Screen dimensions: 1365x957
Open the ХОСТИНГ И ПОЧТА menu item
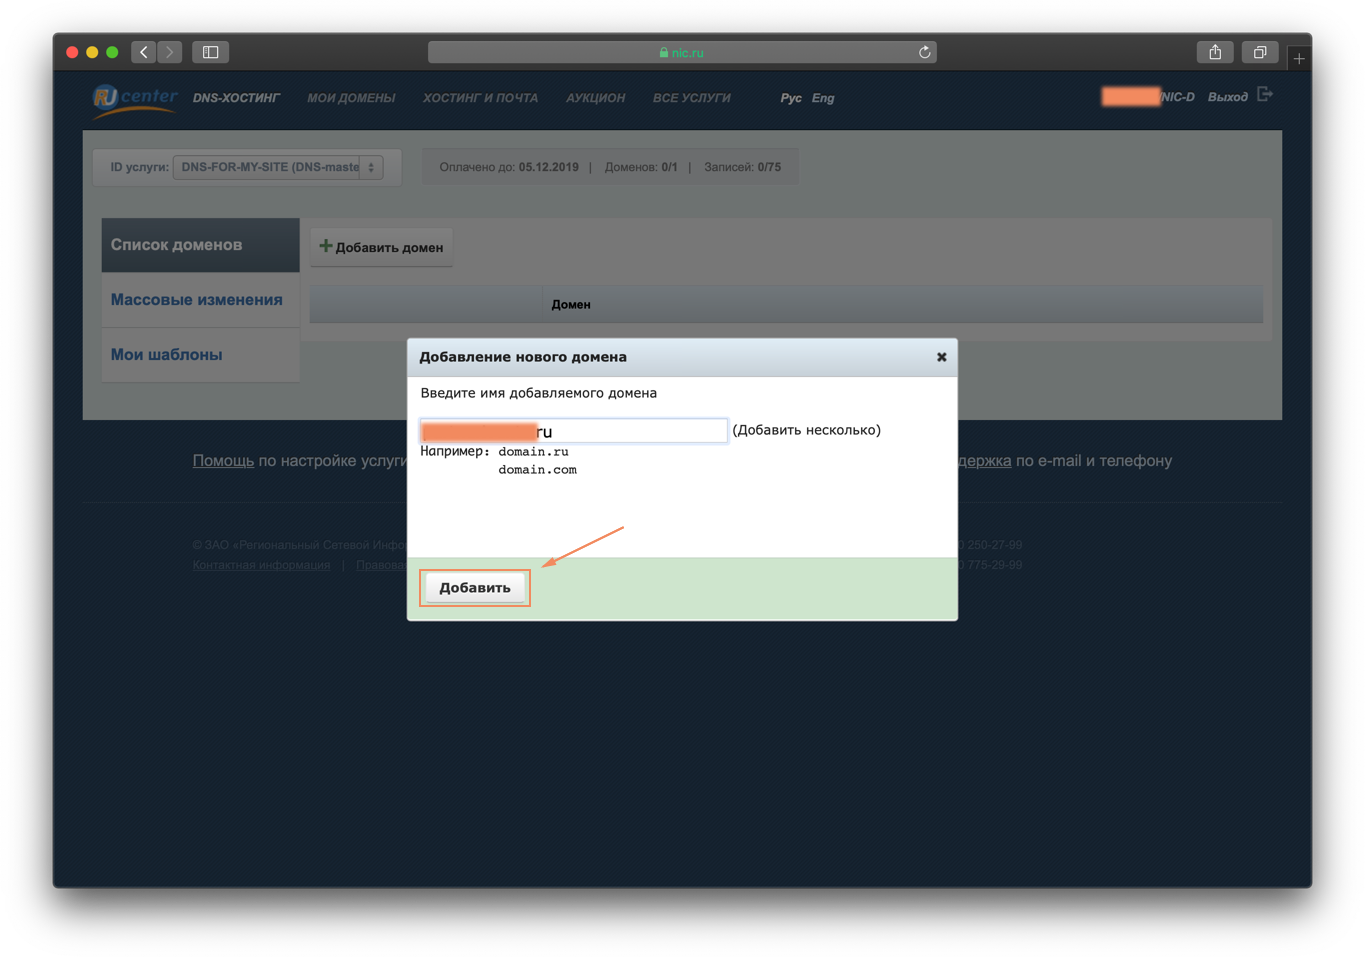480,98
